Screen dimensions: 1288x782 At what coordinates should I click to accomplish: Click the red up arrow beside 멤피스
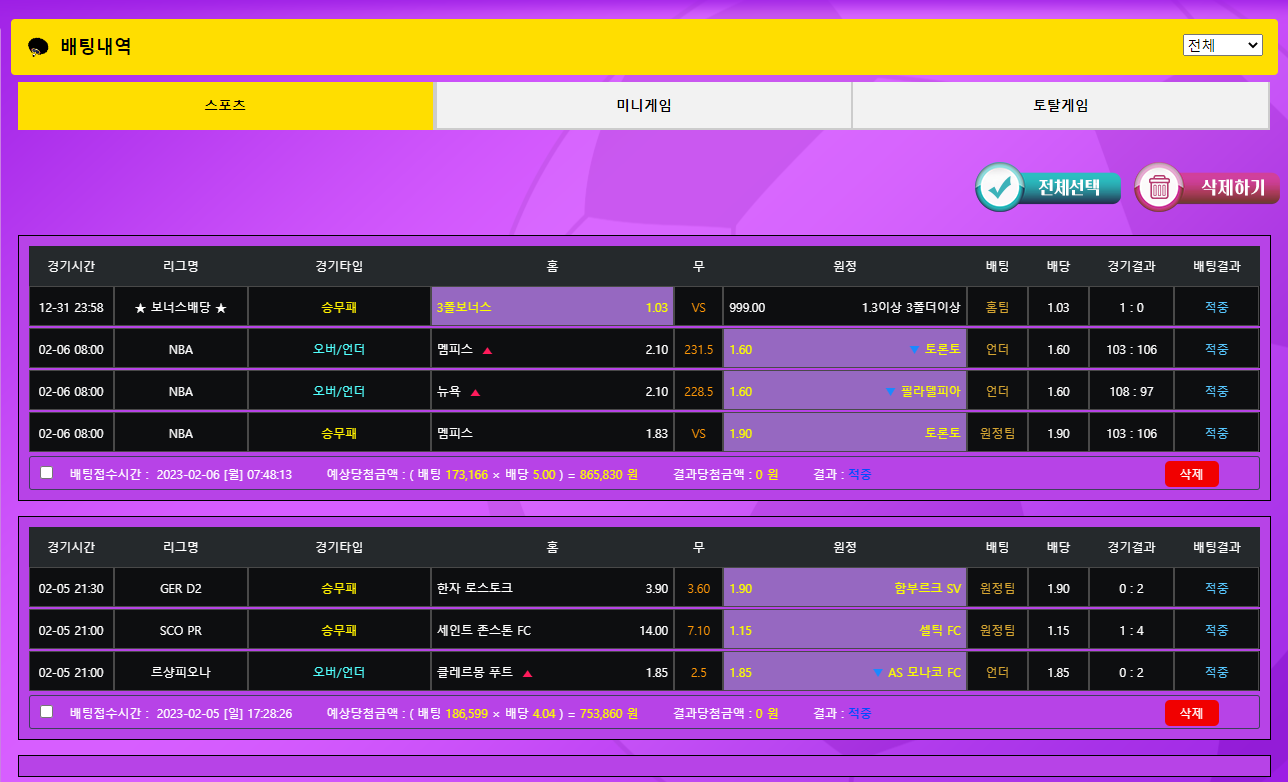tap(487, 350)
